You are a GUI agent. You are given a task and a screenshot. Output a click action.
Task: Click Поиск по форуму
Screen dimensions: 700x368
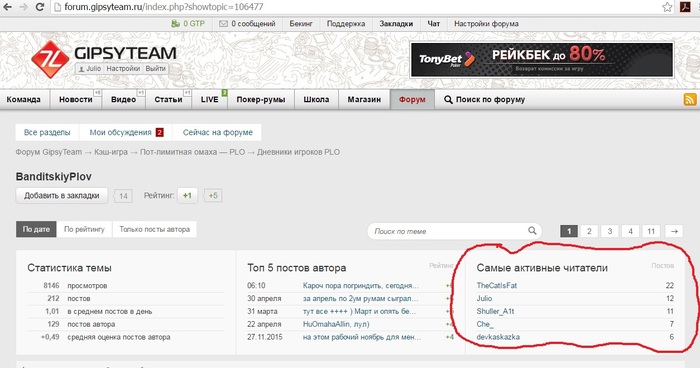485,100
